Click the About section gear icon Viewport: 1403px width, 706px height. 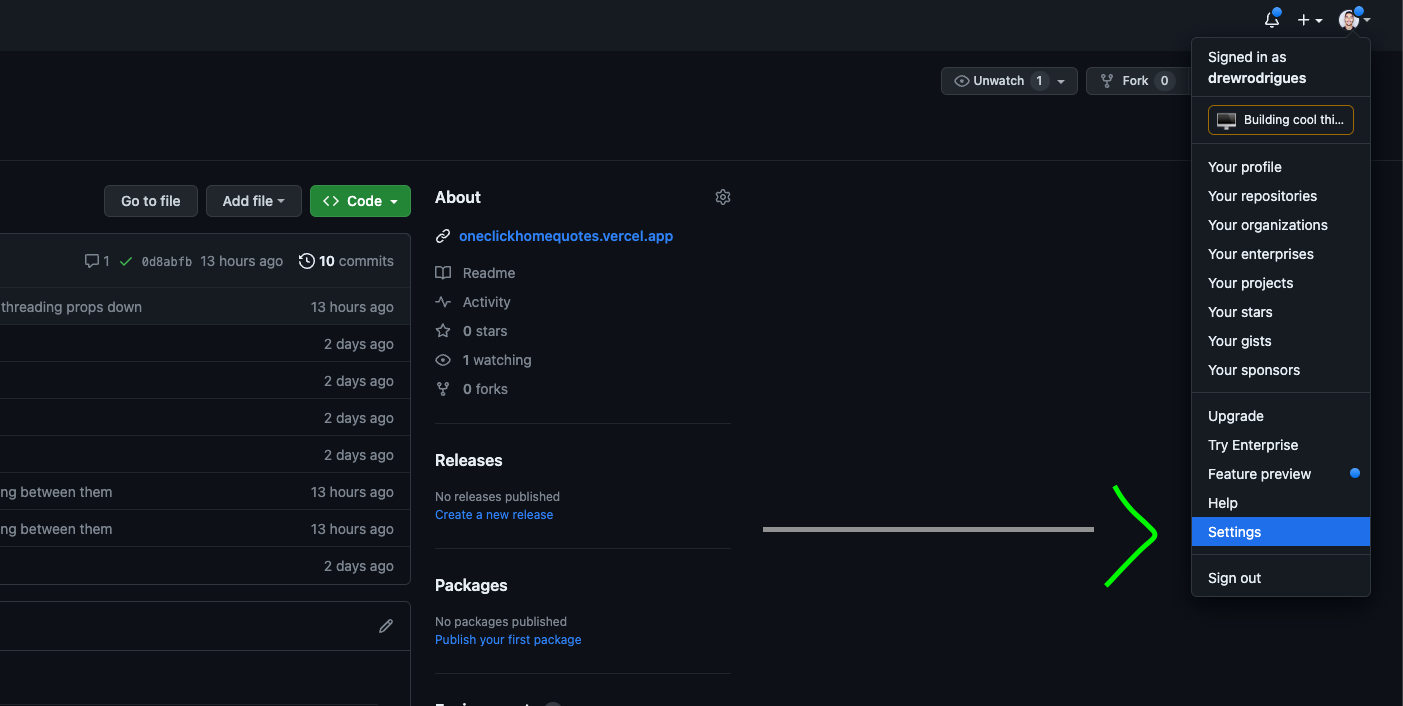point(723,198)
